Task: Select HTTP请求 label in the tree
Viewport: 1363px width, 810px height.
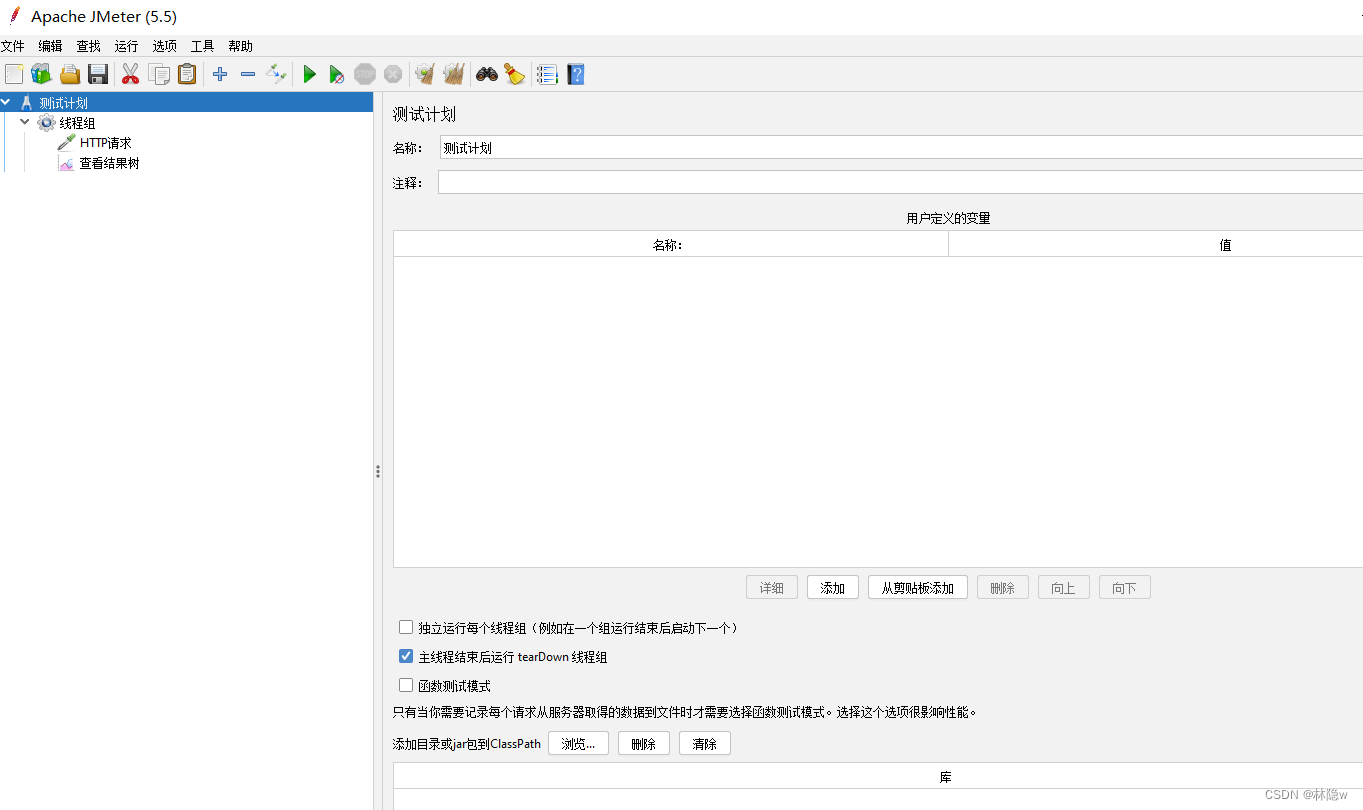Action: coord(105,143)
